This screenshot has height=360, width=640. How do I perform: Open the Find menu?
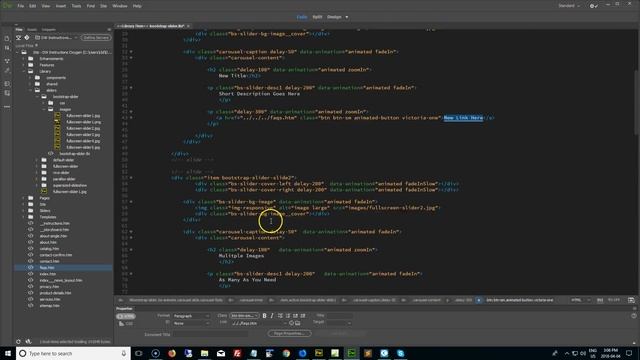coord(91,6)
